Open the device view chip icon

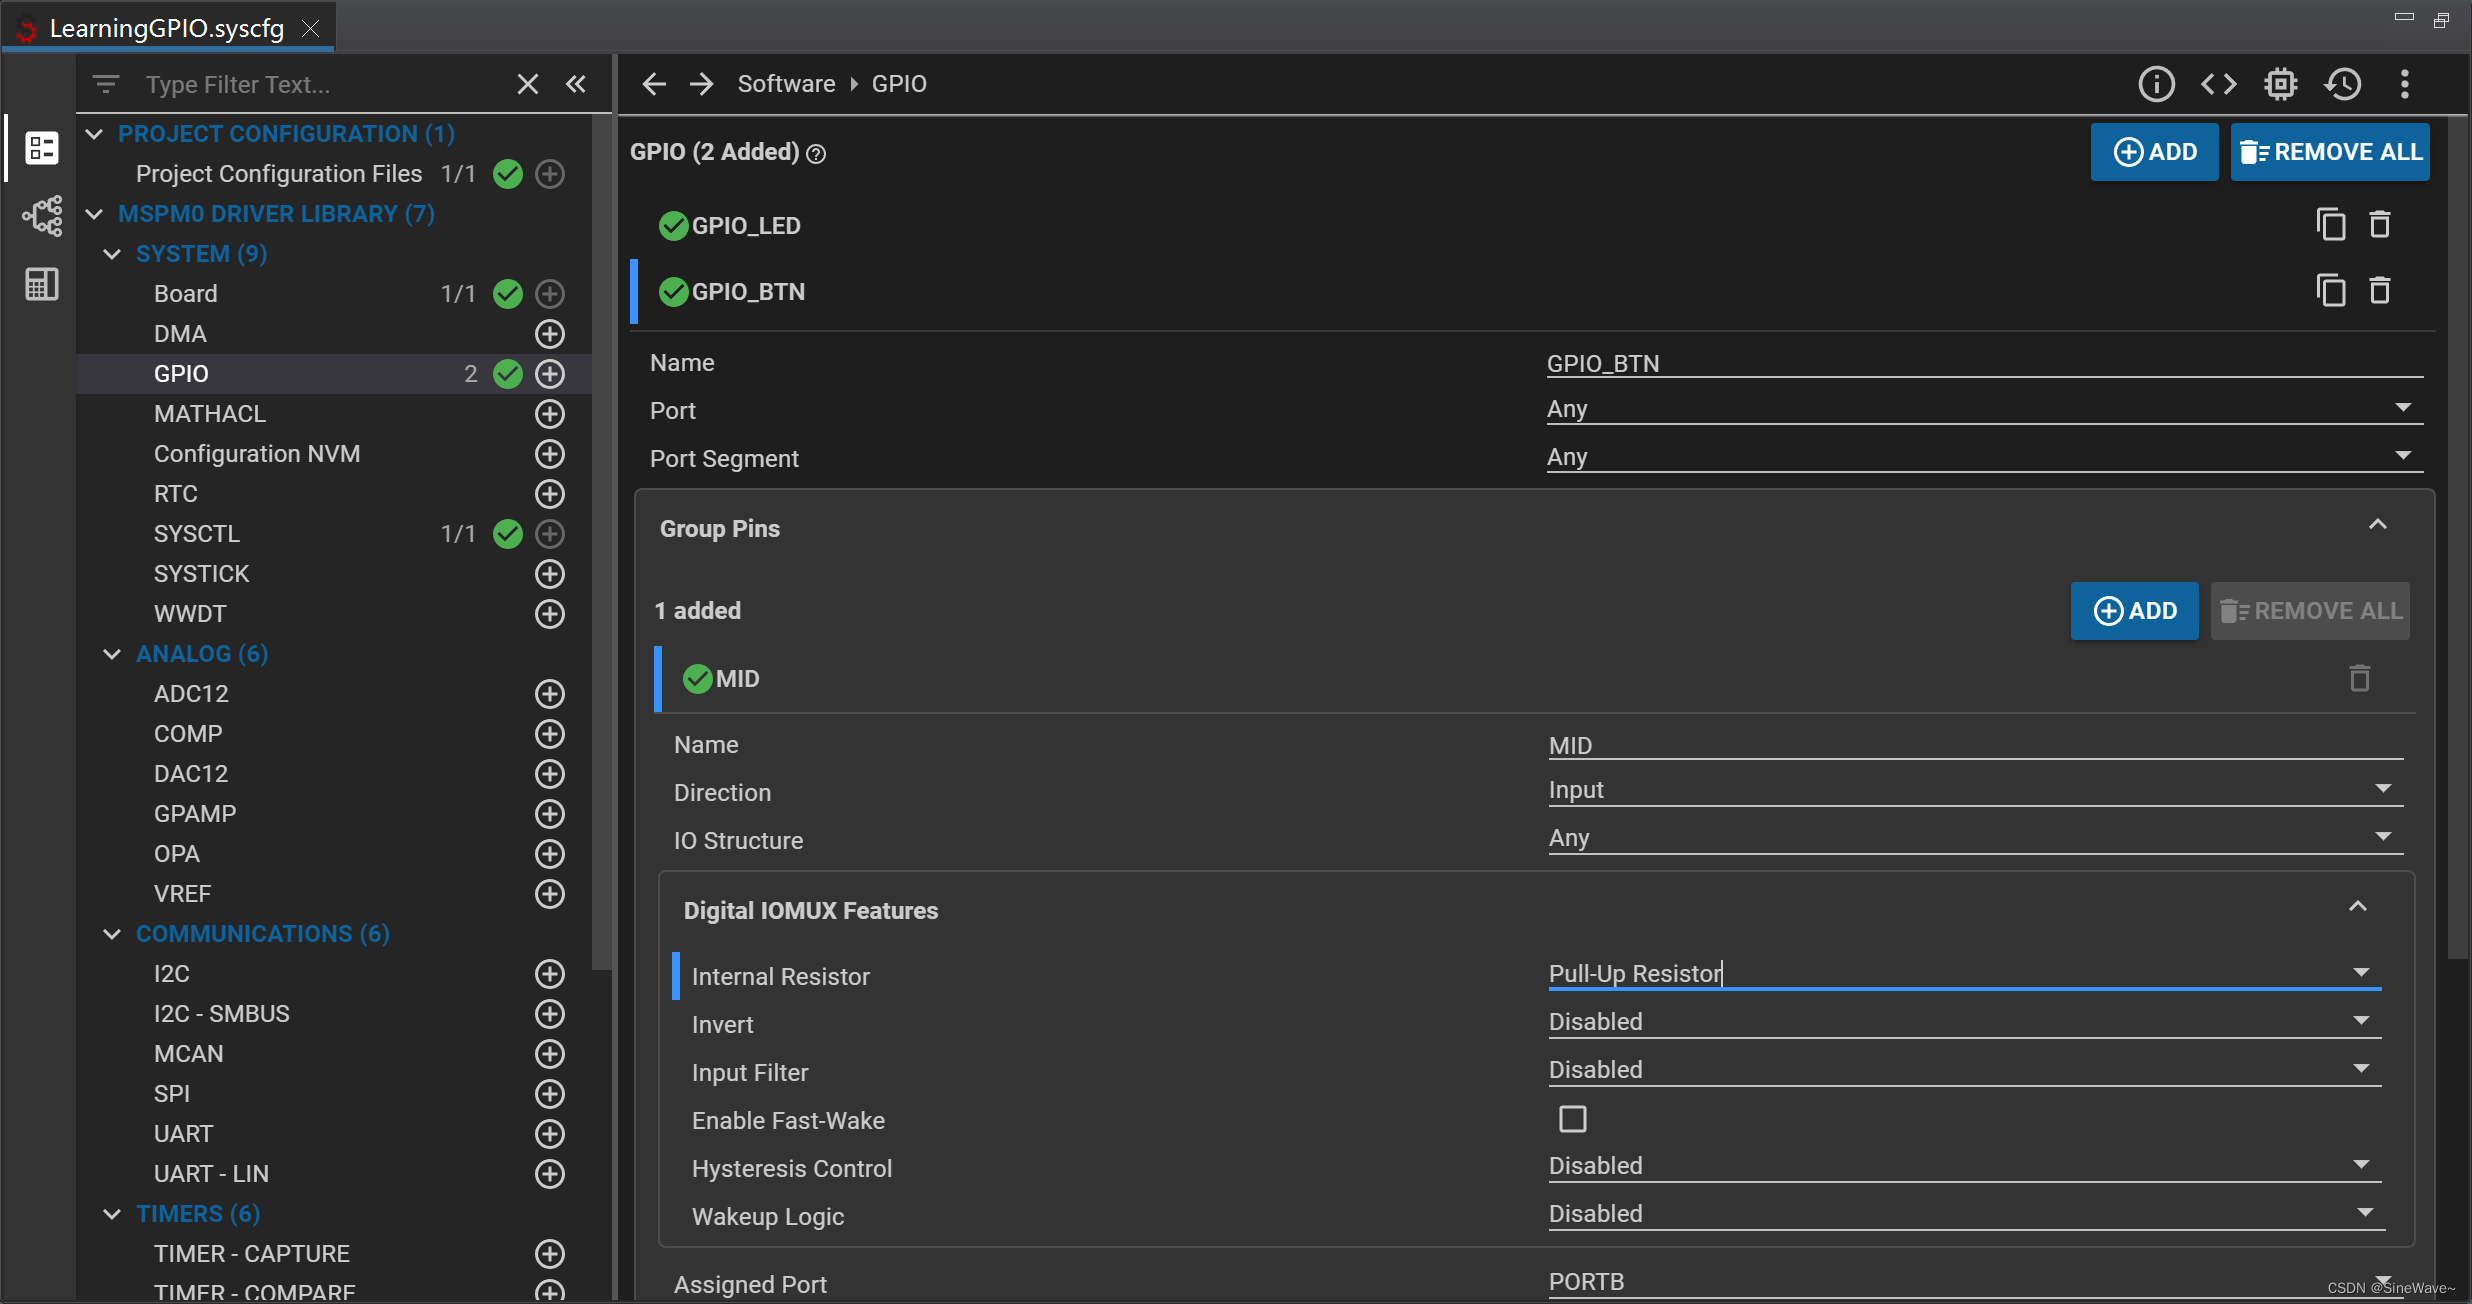click(x=2280, y=84)
